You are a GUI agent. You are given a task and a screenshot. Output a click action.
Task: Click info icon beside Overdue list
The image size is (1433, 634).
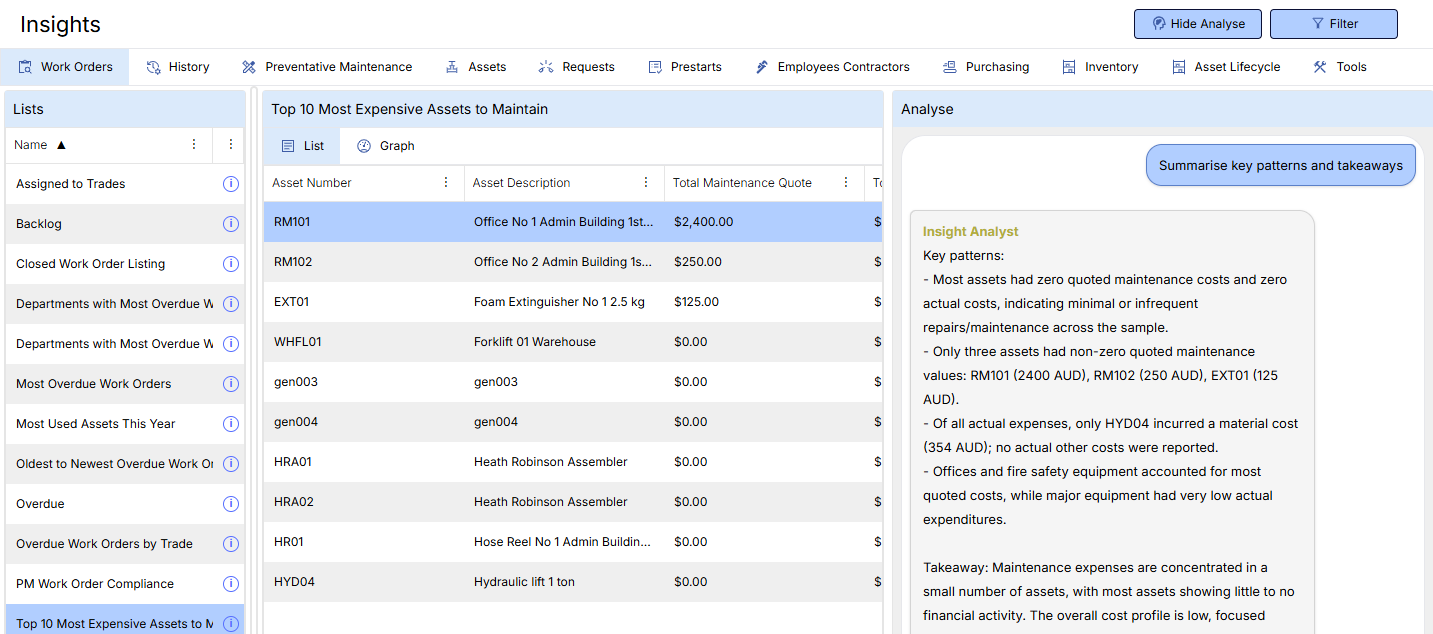tap(230, 504)
